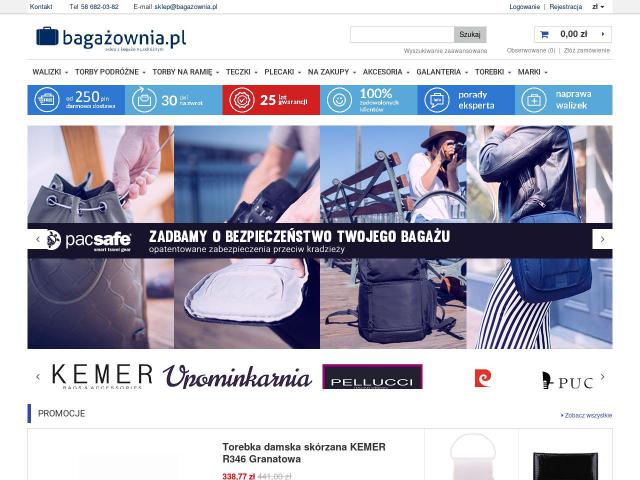Click the 100% satisfied customers smiley icon
Image resolution: width=640 pixels, height=480 pixels.
(339, 100)
